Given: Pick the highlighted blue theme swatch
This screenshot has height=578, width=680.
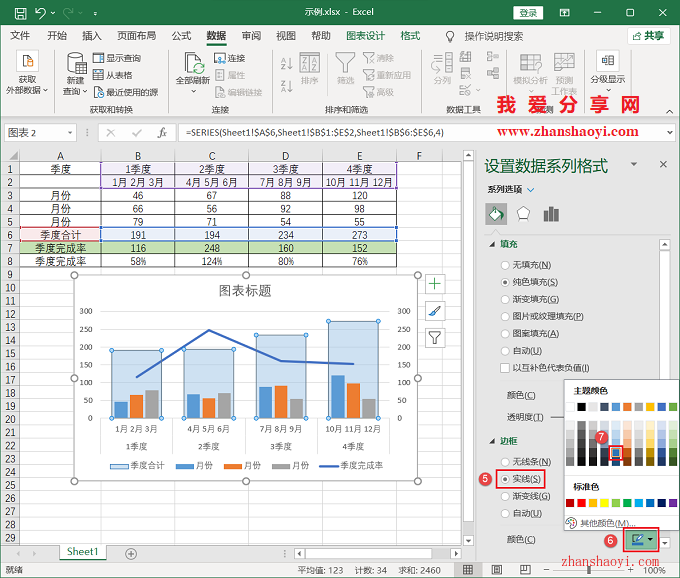Looking at the screenshot, I should tap(616, 453).
